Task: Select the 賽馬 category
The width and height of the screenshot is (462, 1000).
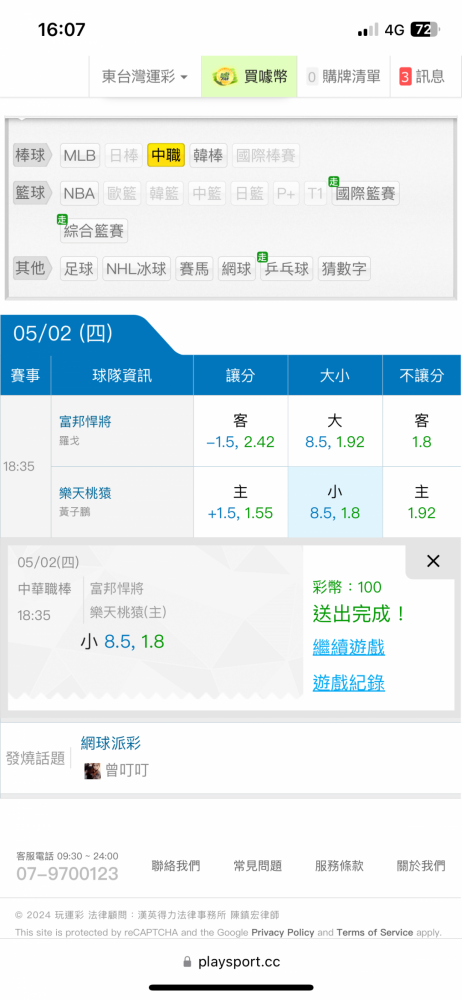Action: (x=194, y=268)
